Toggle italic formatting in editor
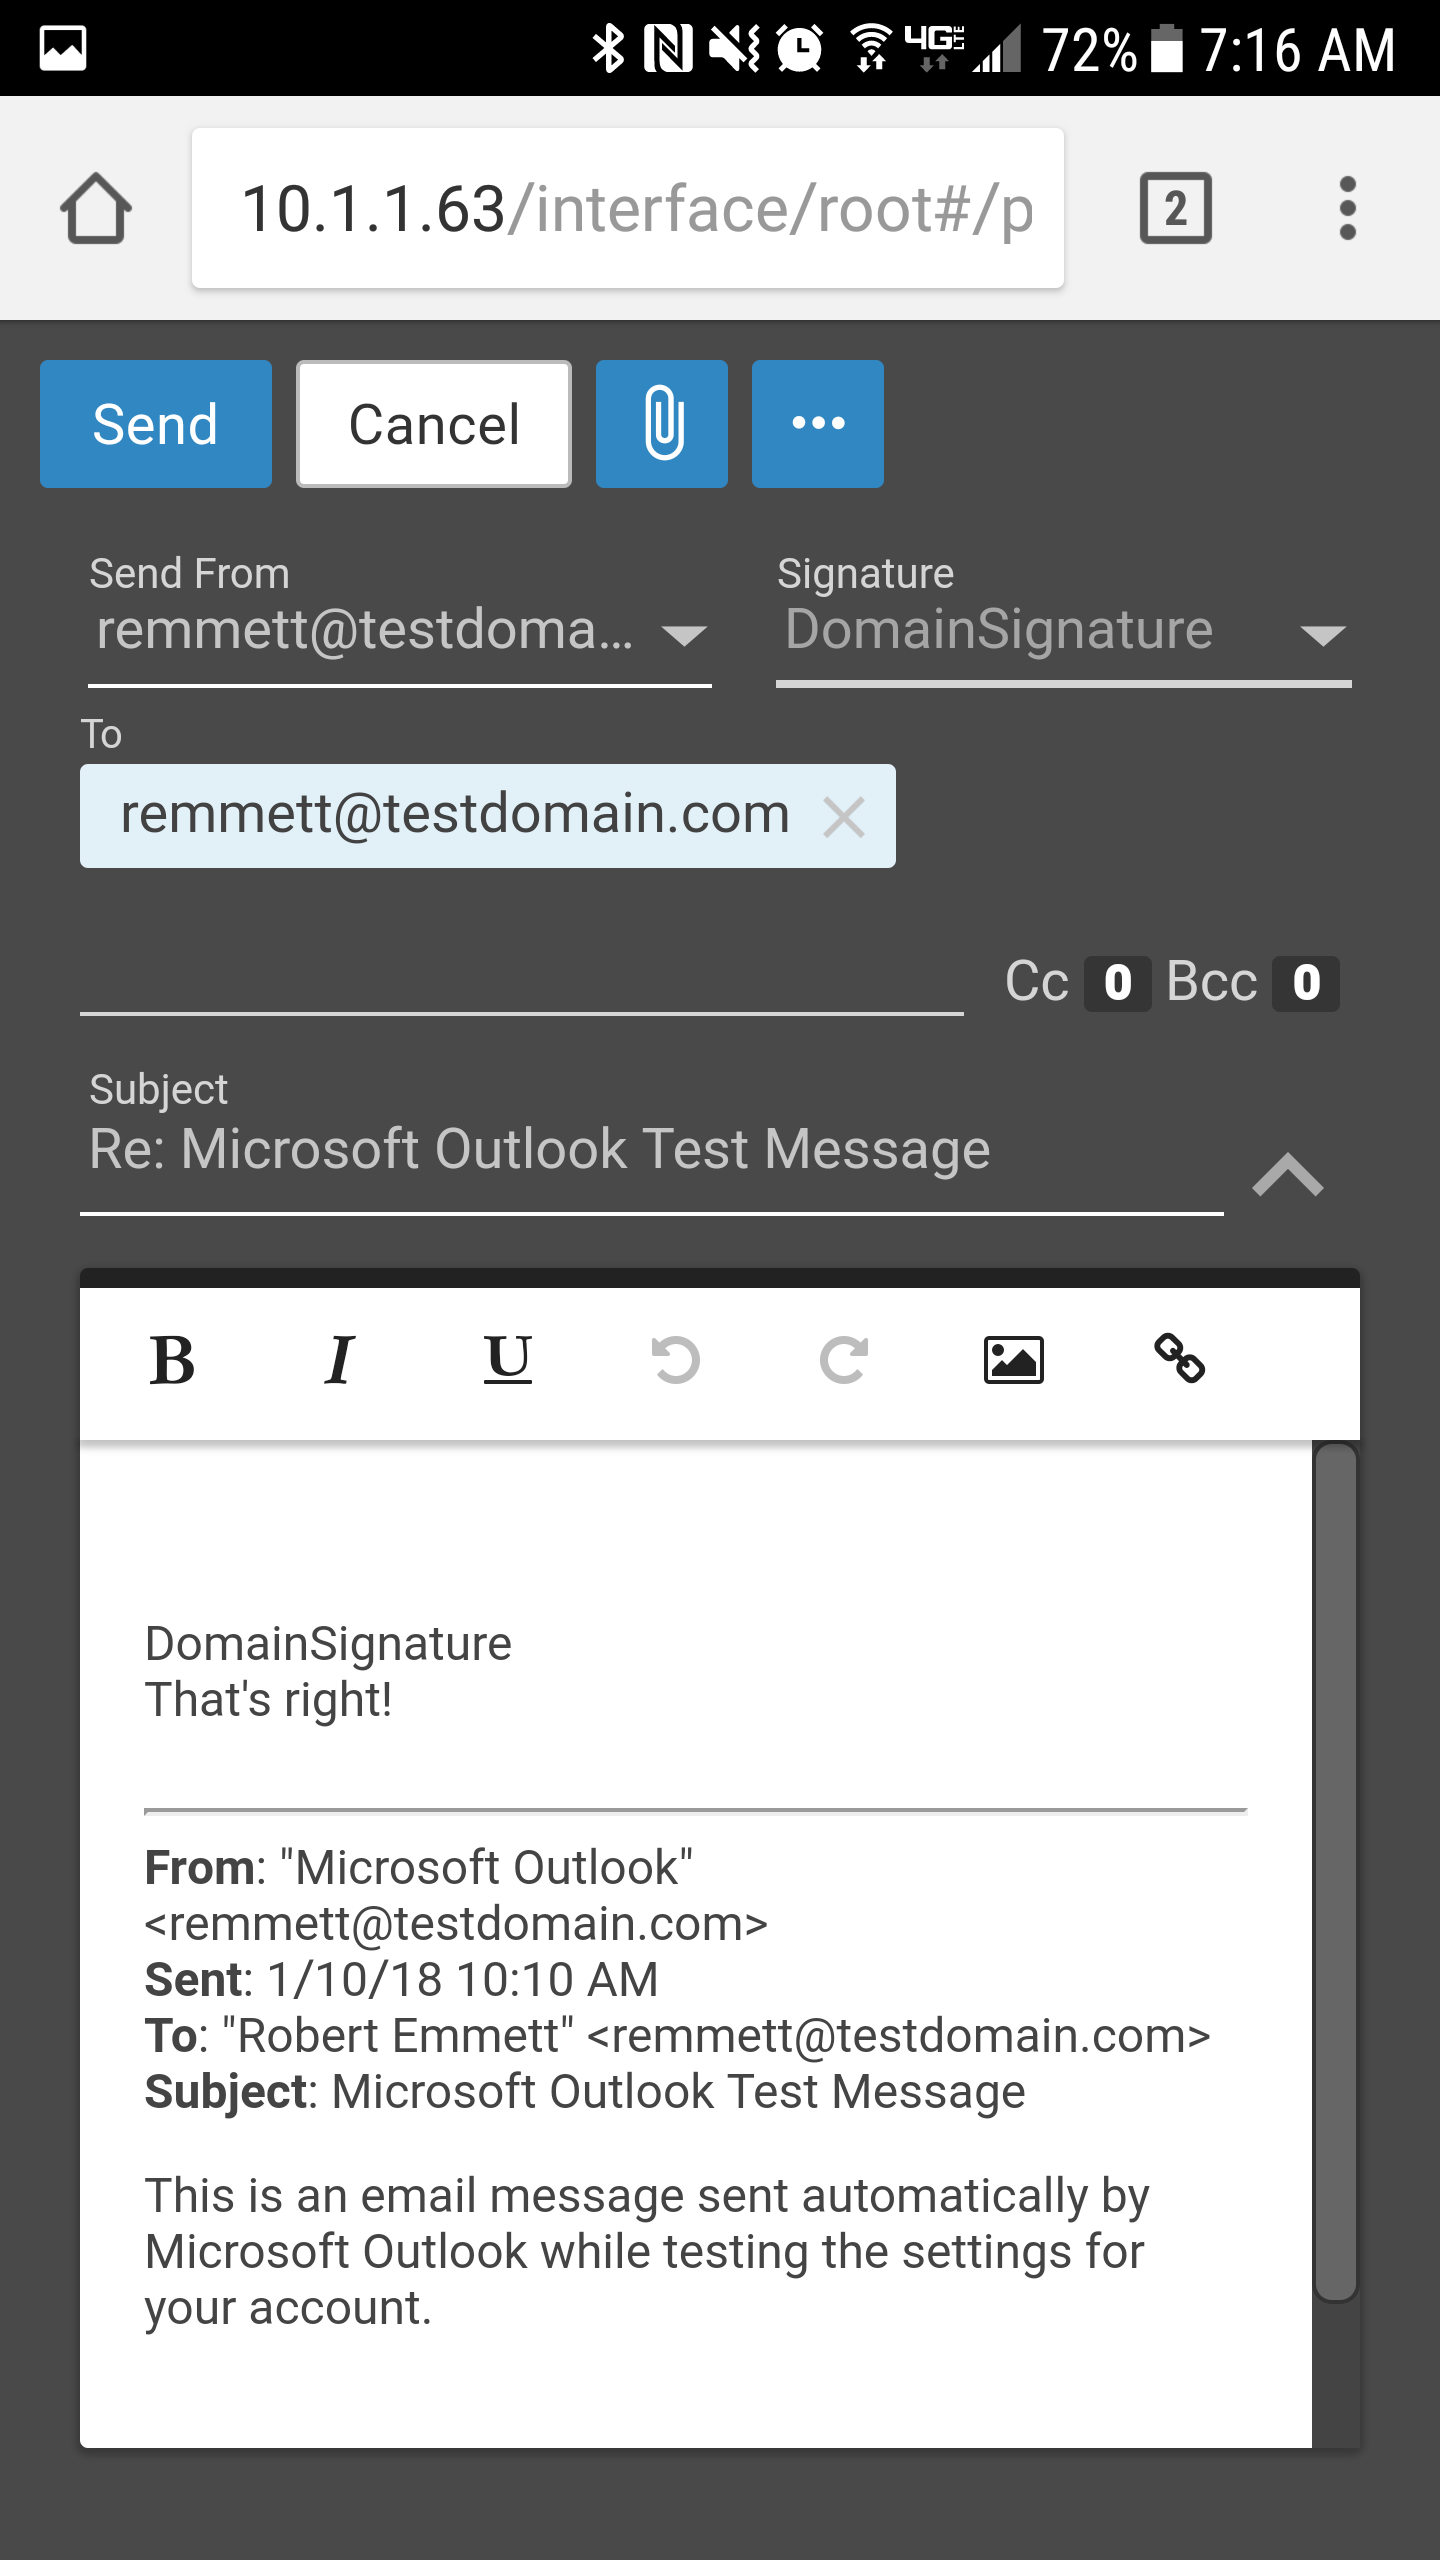Screen dimensions: 1440x2560 click(x=340, y=1361)
